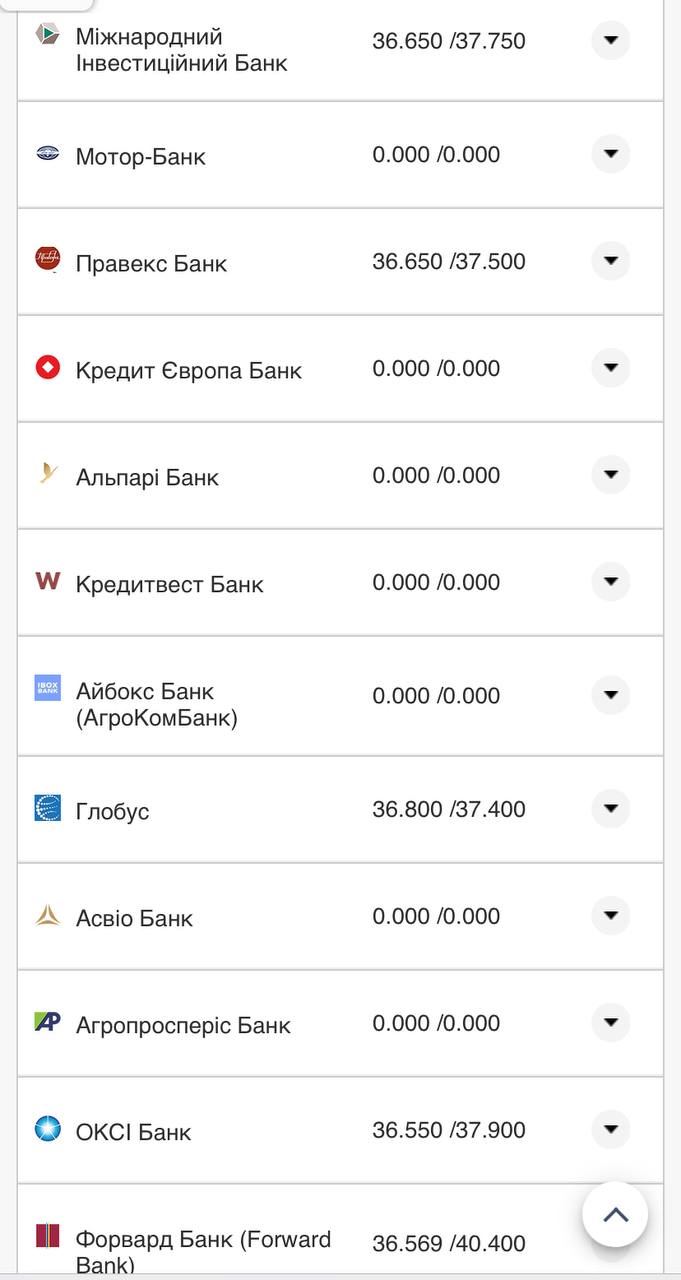
Task: Expand Кредитвест Банк row details
Action: (x=611, y=582)
